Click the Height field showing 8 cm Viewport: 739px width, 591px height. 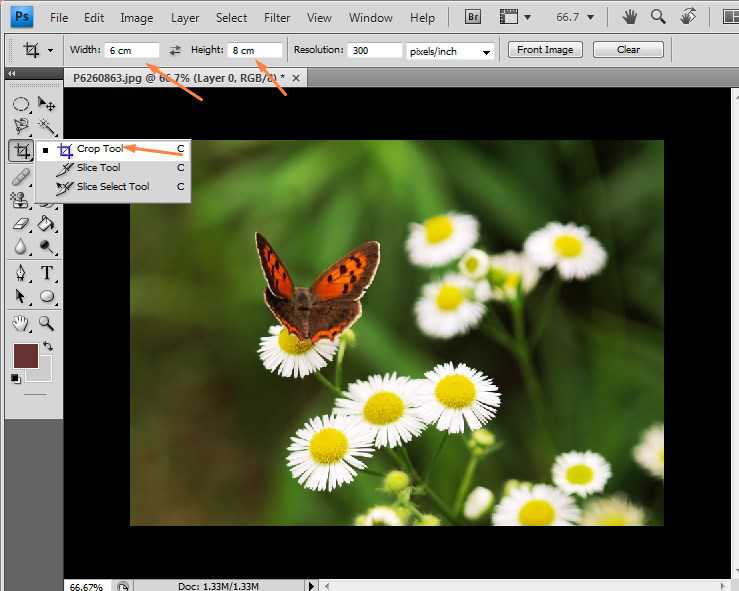[x=255, y=50]
